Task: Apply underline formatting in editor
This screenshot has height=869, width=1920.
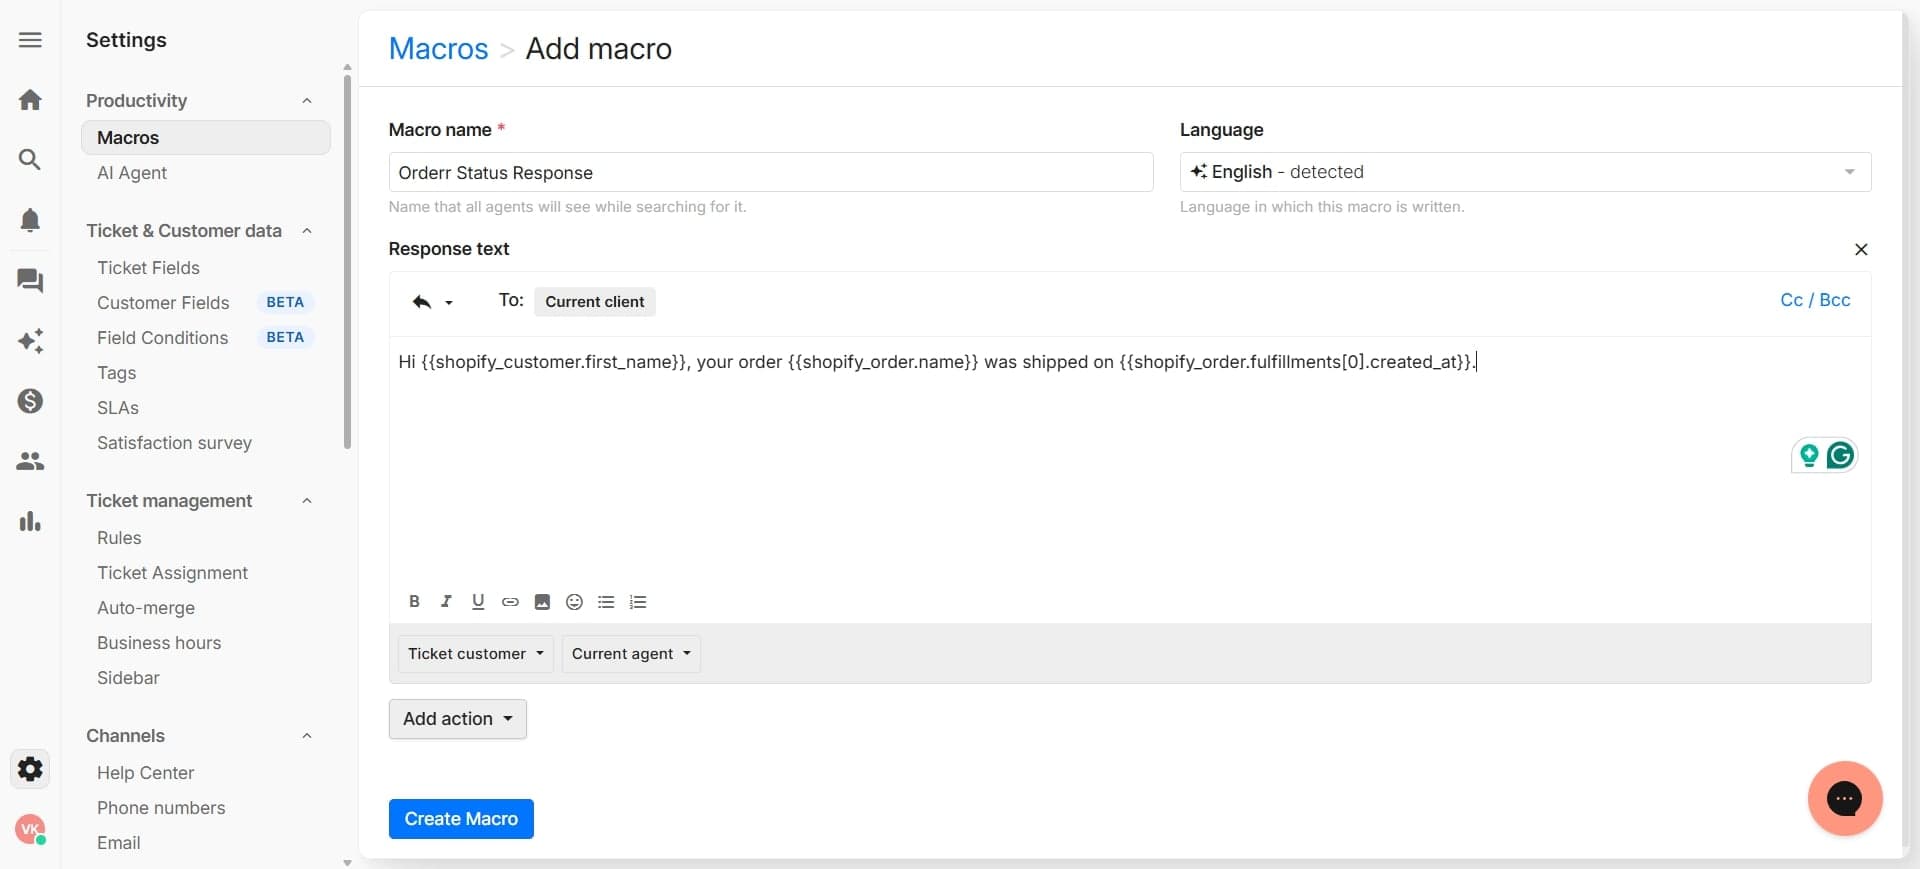Action: click(478, 602)
